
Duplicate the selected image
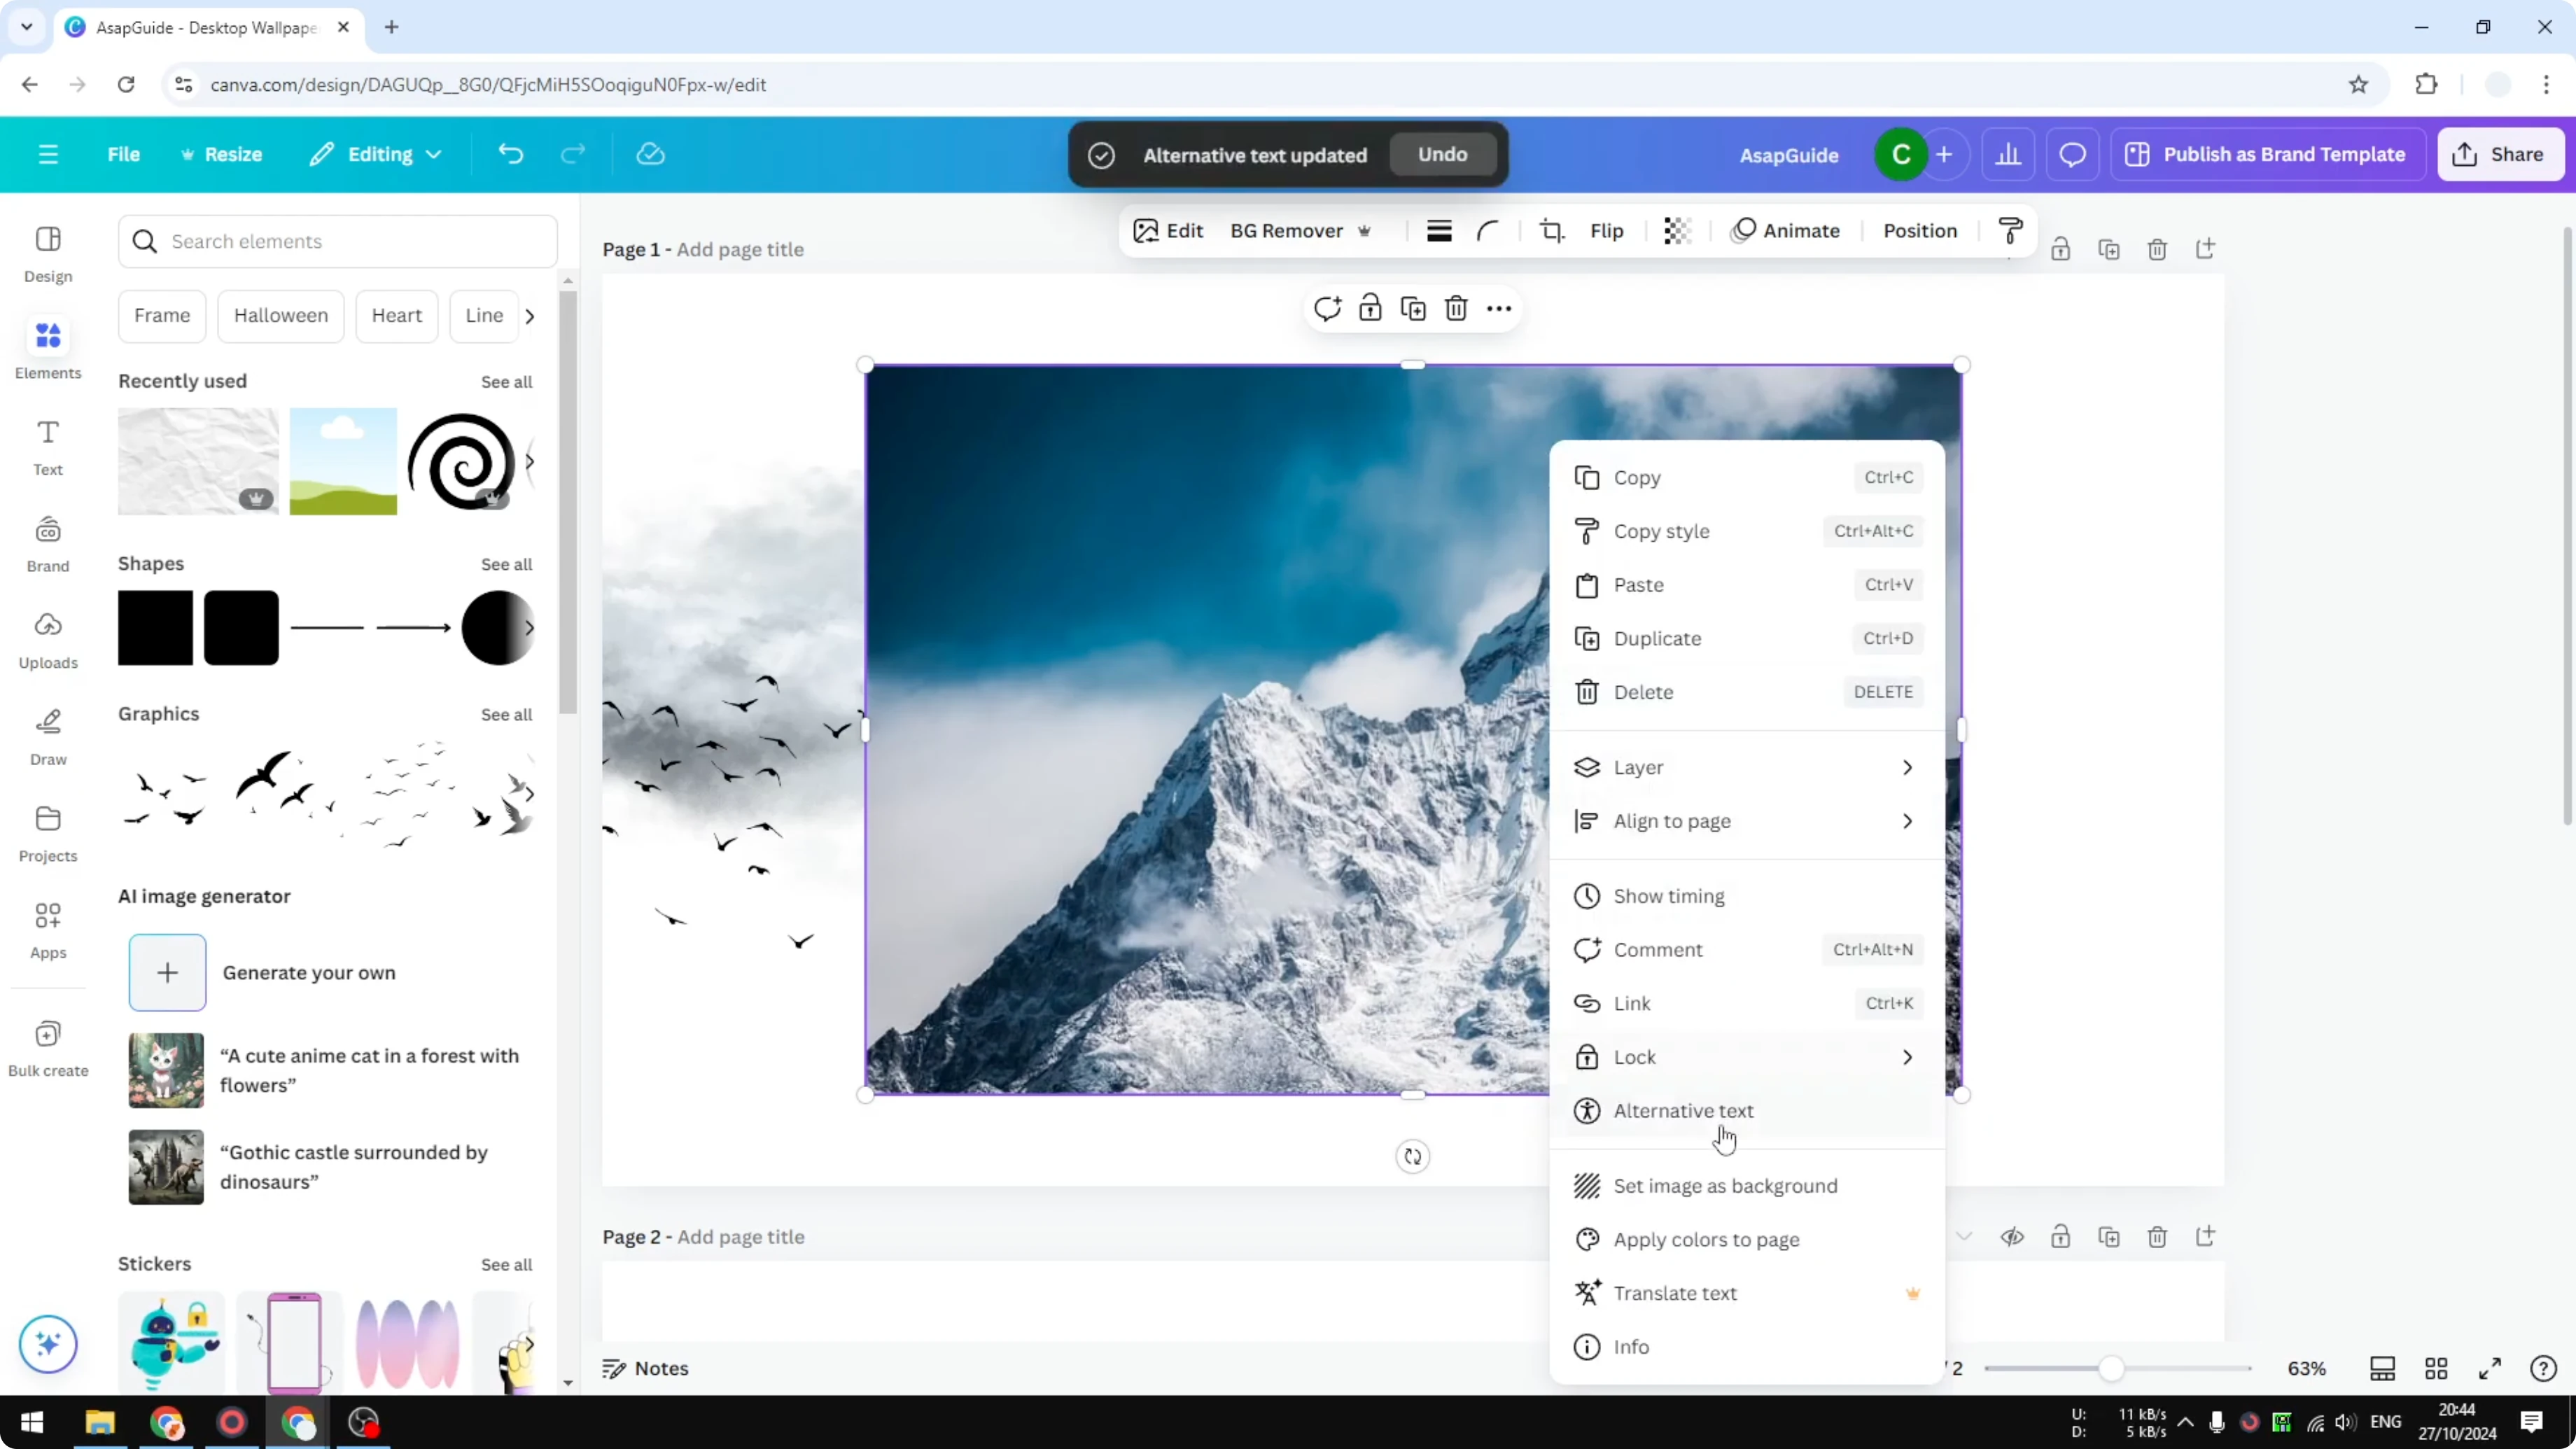click(1413, 308)
